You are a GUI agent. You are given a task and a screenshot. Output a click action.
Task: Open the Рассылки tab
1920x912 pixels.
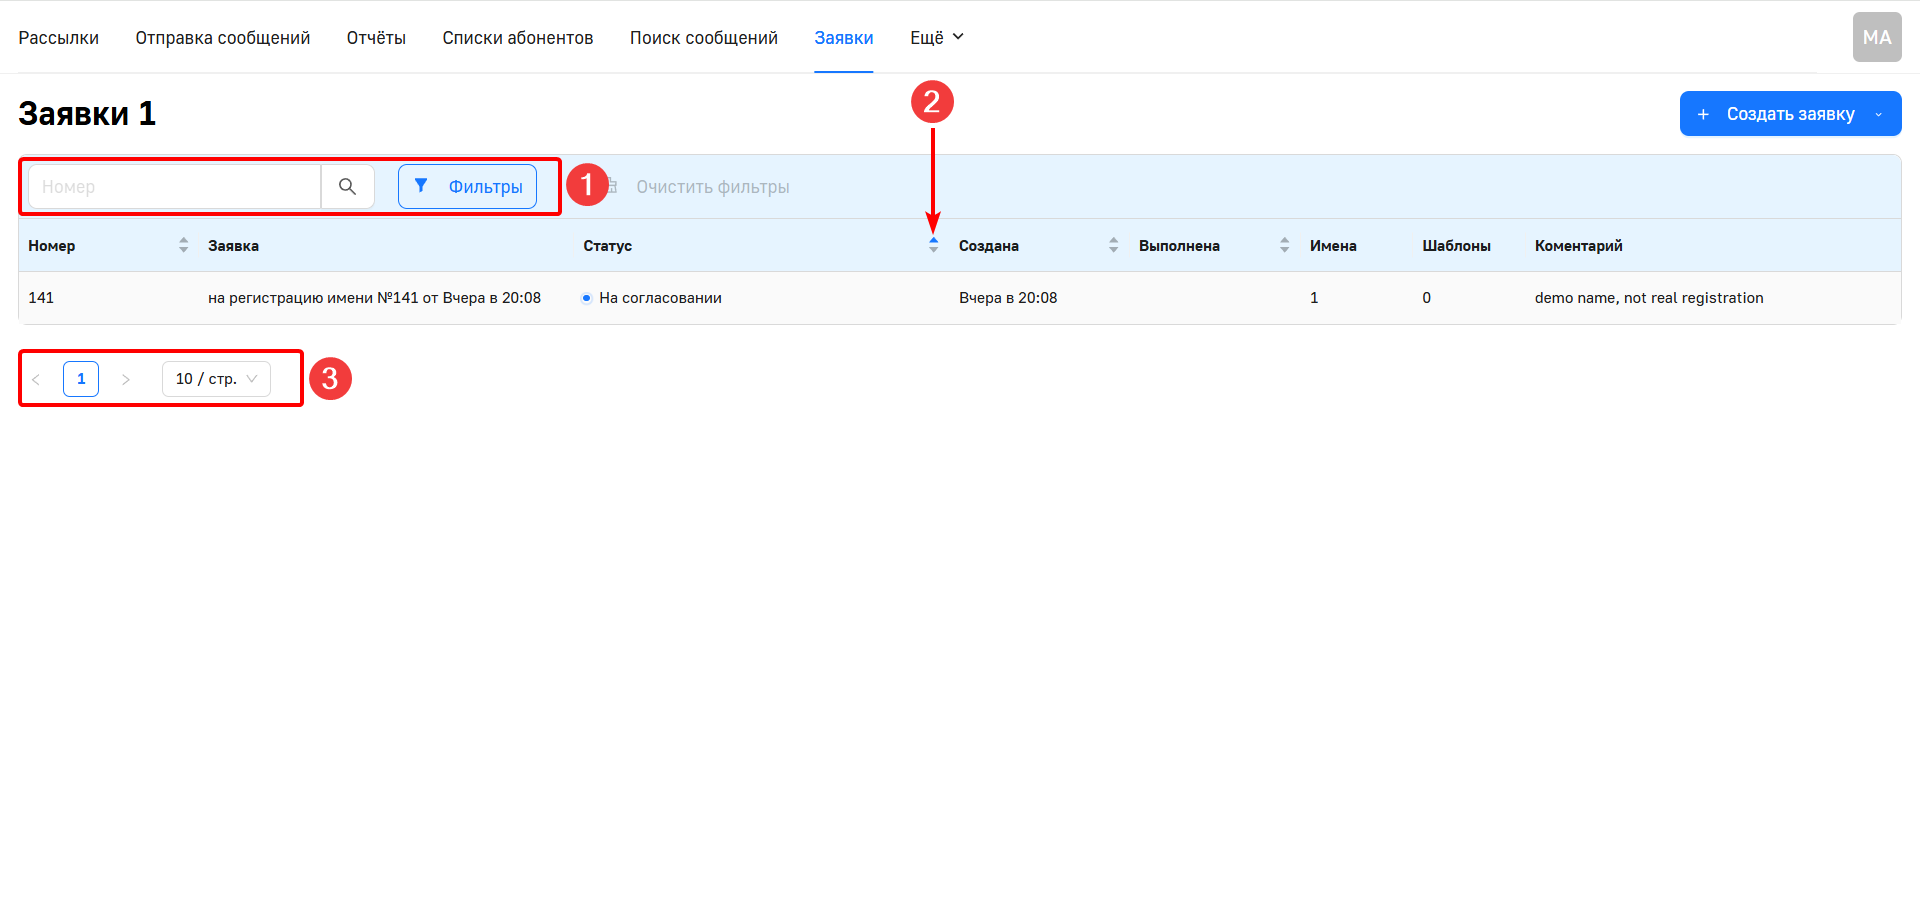click(x=58, y=38)
